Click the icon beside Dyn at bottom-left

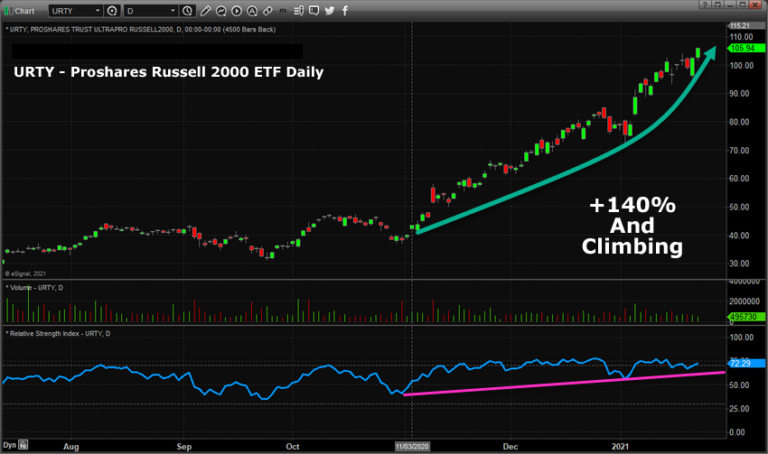23,445
